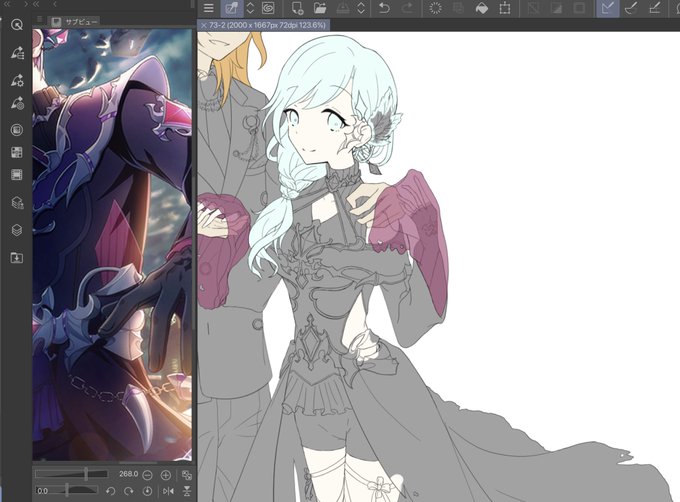Zoom out Sub View with minus button

(147, 476)
